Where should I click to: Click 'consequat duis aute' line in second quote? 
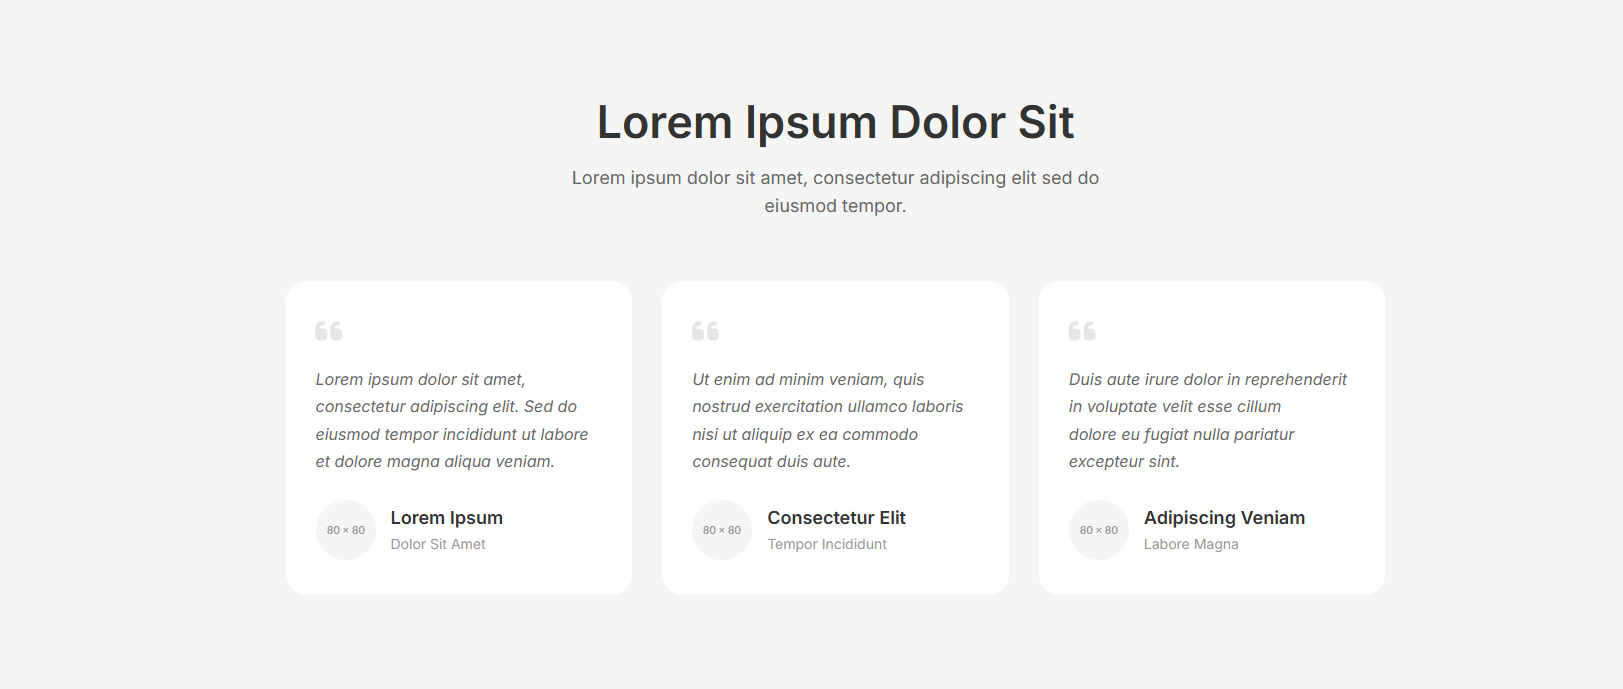(771, 462)
